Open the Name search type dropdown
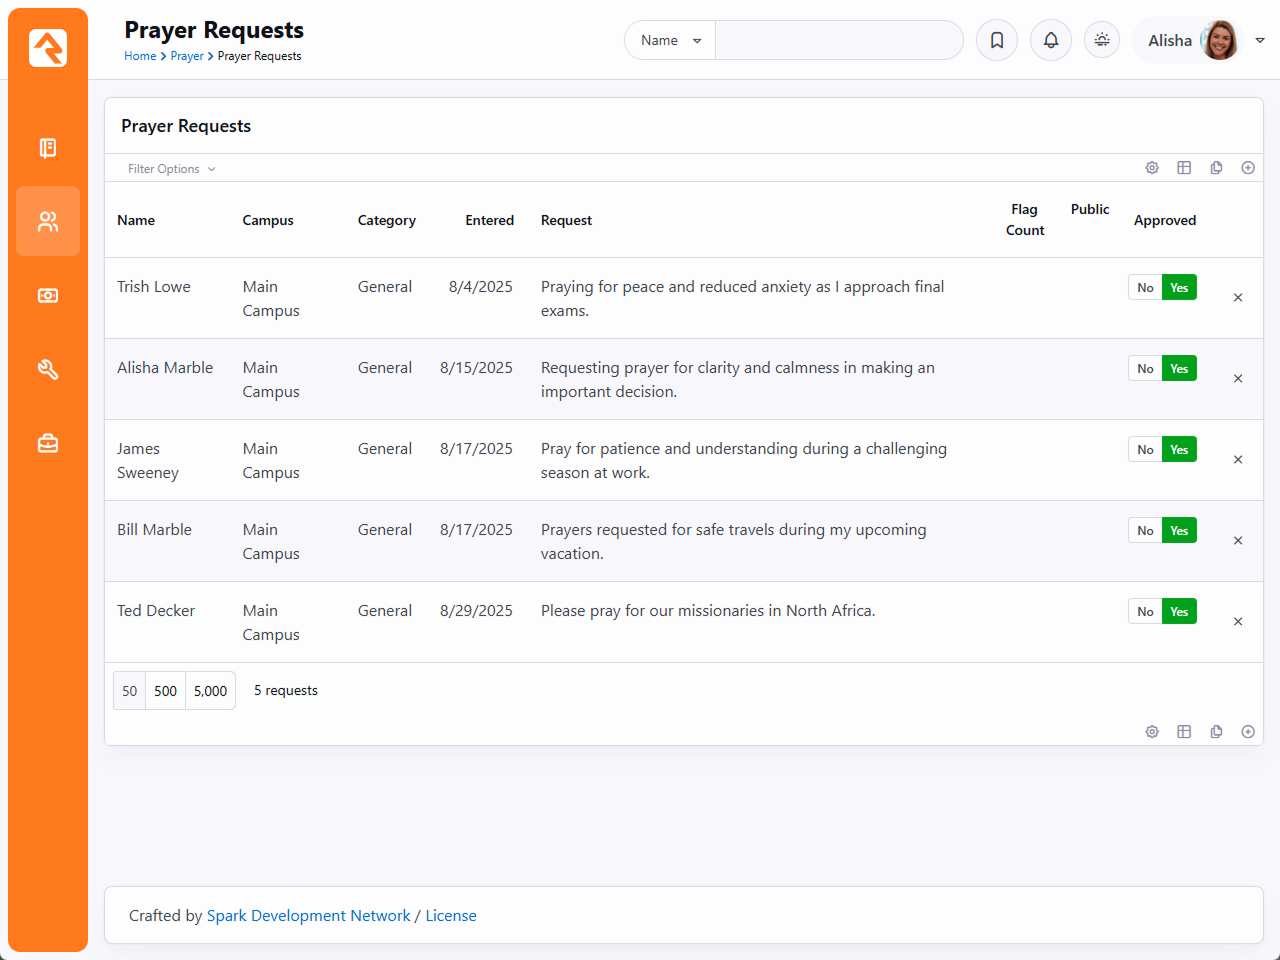 670,41
